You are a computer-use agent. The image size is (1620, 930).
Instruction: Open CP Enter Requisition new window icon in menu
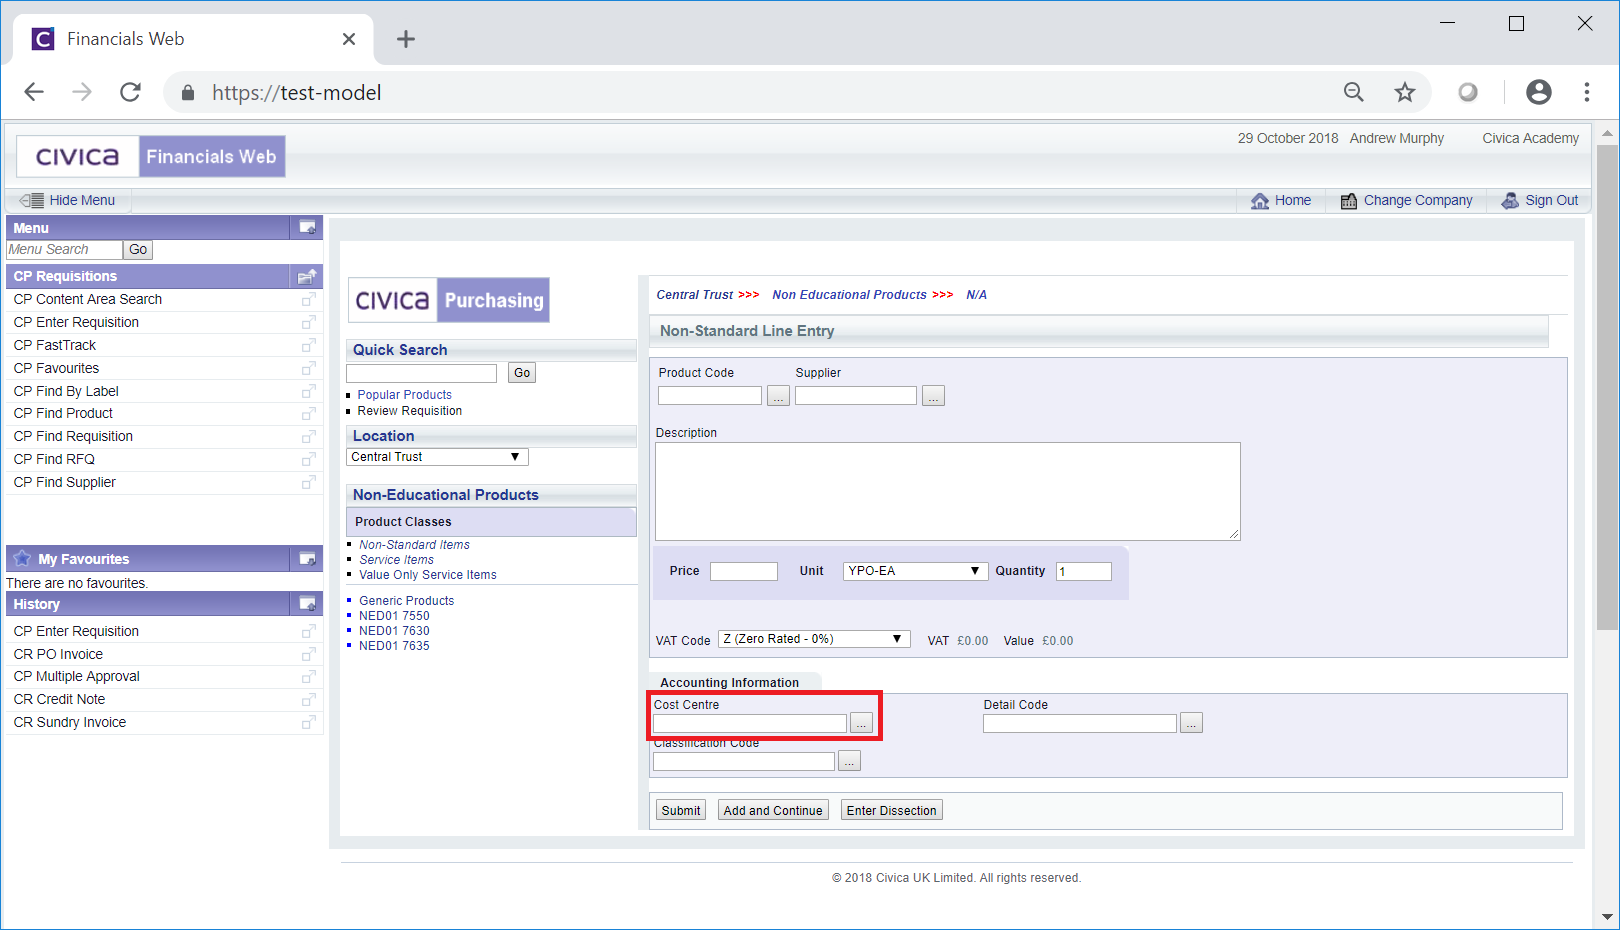click(308, 322)
